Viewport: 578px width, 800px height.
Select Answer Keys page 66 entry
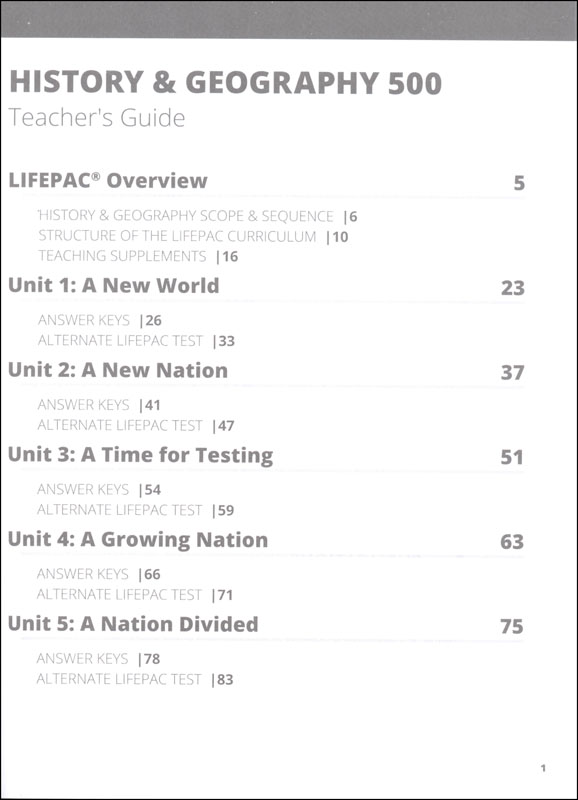[x=98, y=574]
